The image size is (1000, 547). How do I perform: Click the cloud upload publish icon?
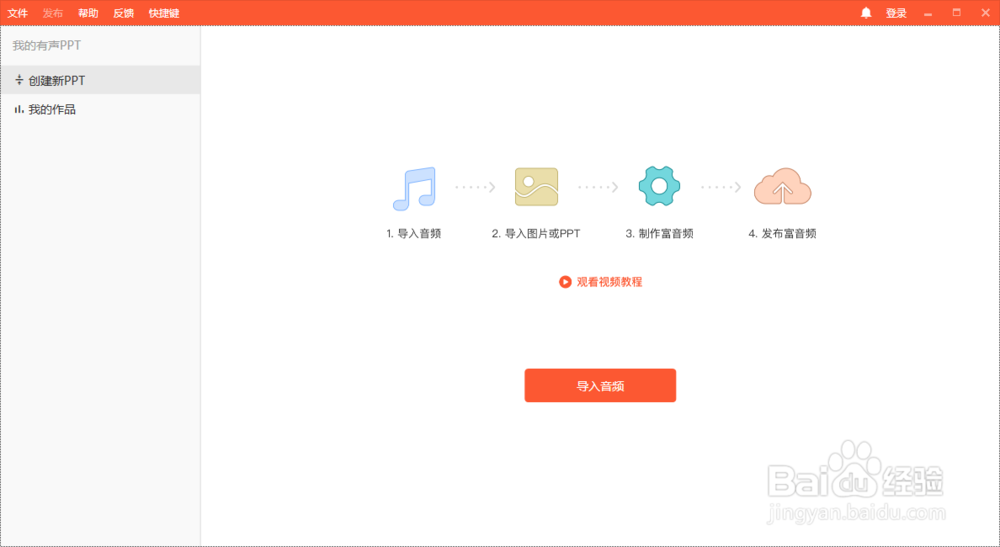[783, 186]
